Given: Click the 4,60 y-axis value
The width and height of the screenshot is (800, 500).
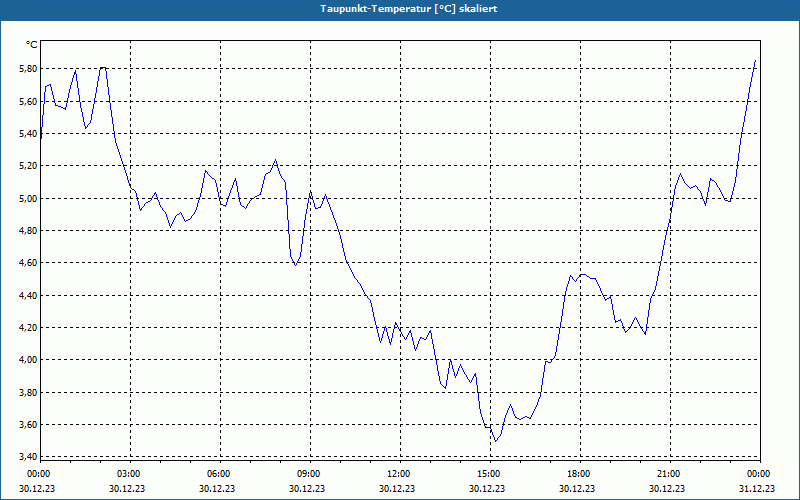Looking at the screenshot, I should pos(28,263).
